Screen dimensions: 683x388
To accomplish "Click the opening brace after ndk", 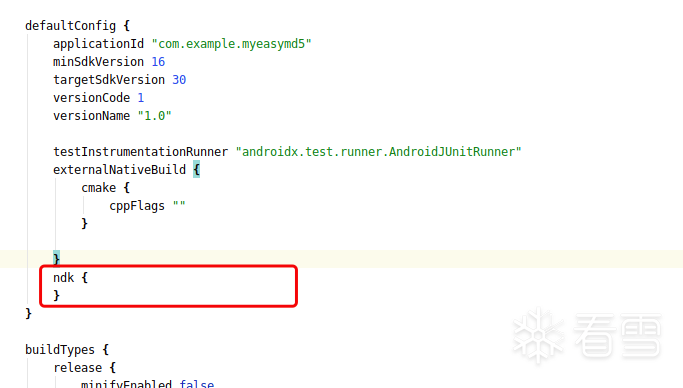I will tap(85, 278).
